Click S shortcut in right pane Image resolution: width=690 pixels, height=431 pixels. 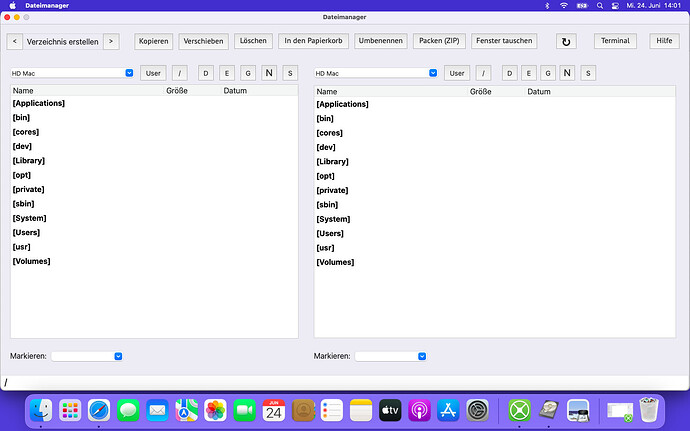(x=588, y=73)
